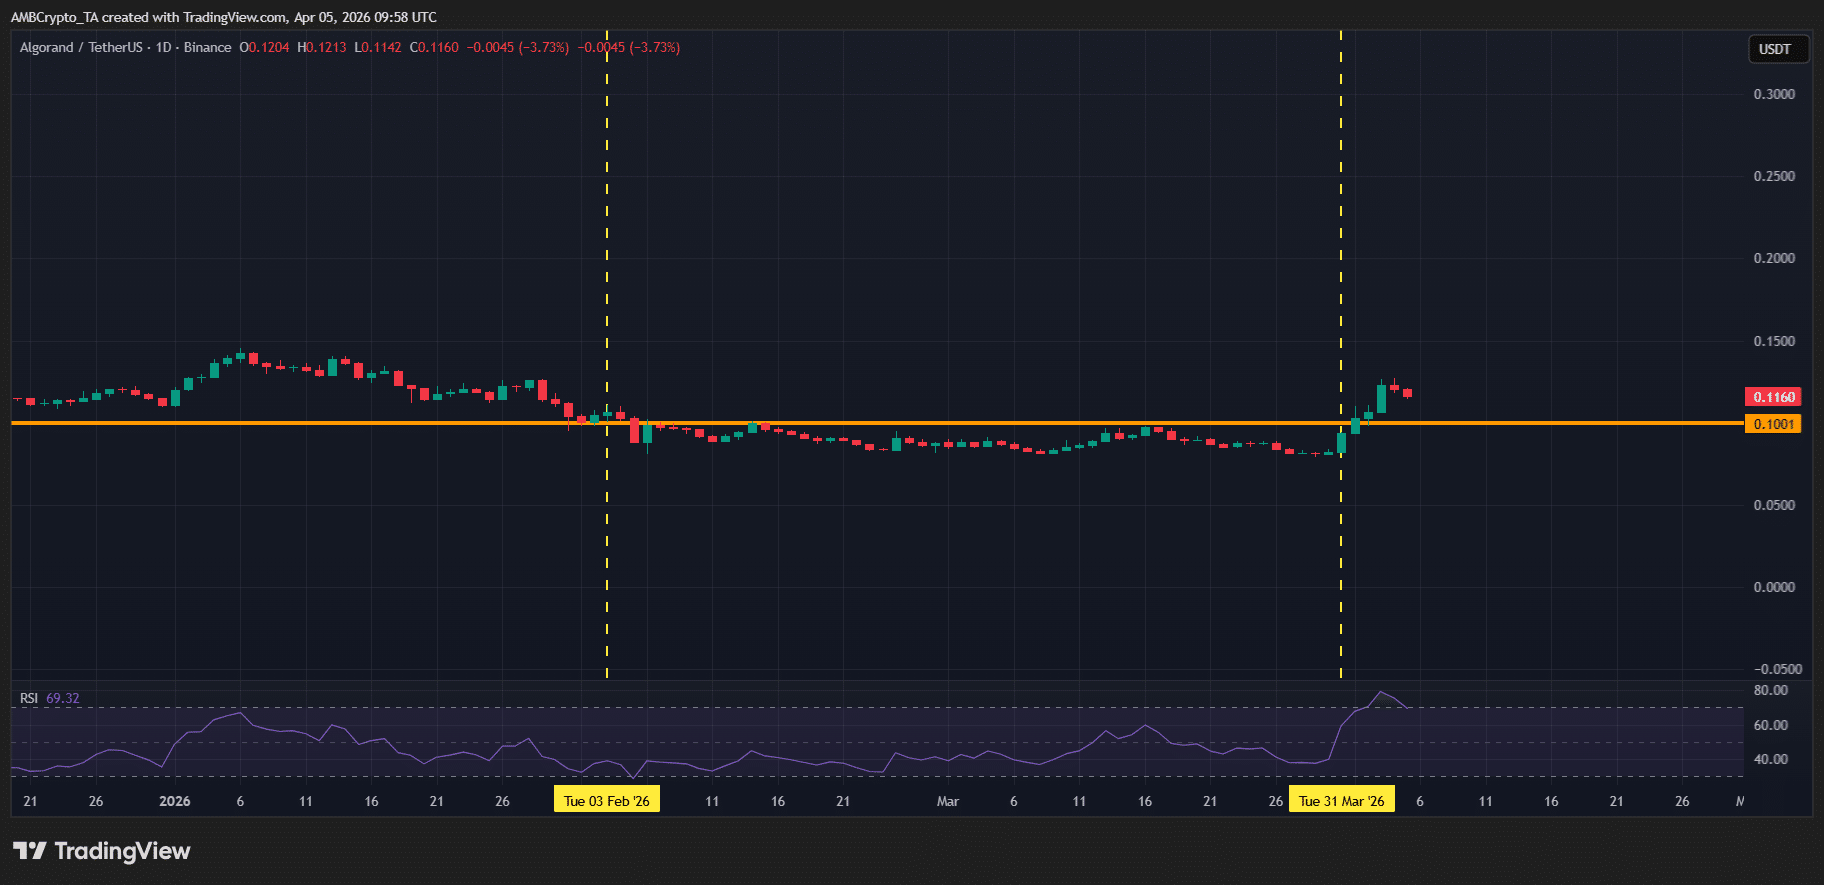Click the RSI value 69.32

click(63, 698)
